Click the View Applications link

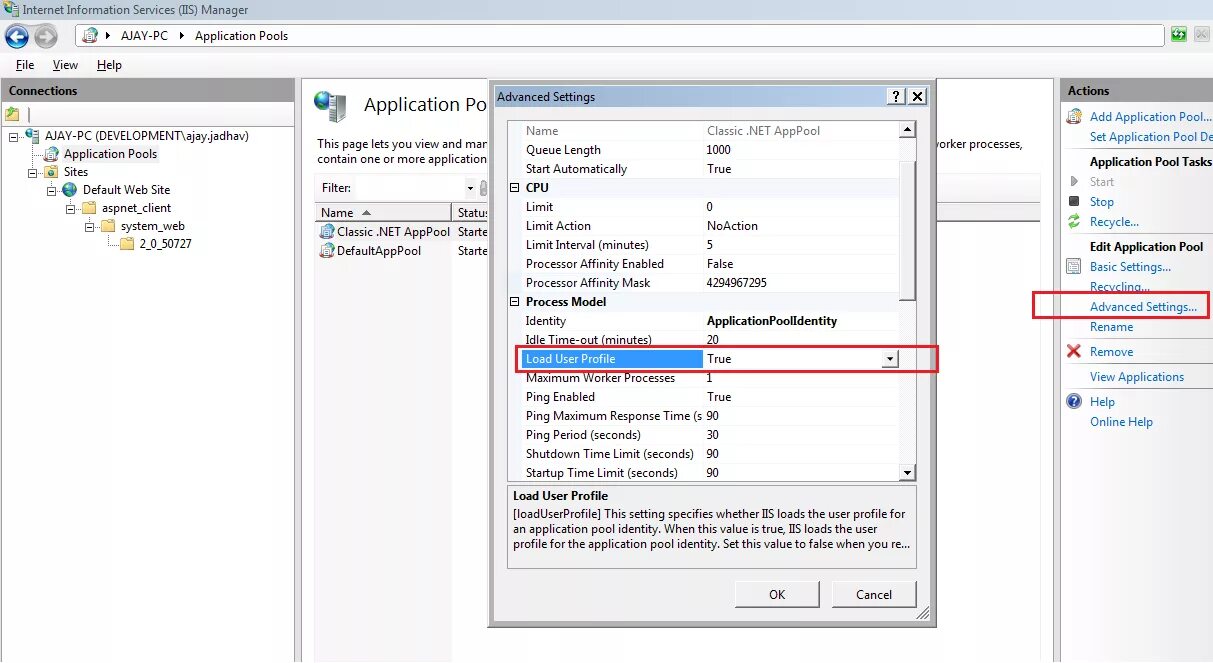[1137, 377]
